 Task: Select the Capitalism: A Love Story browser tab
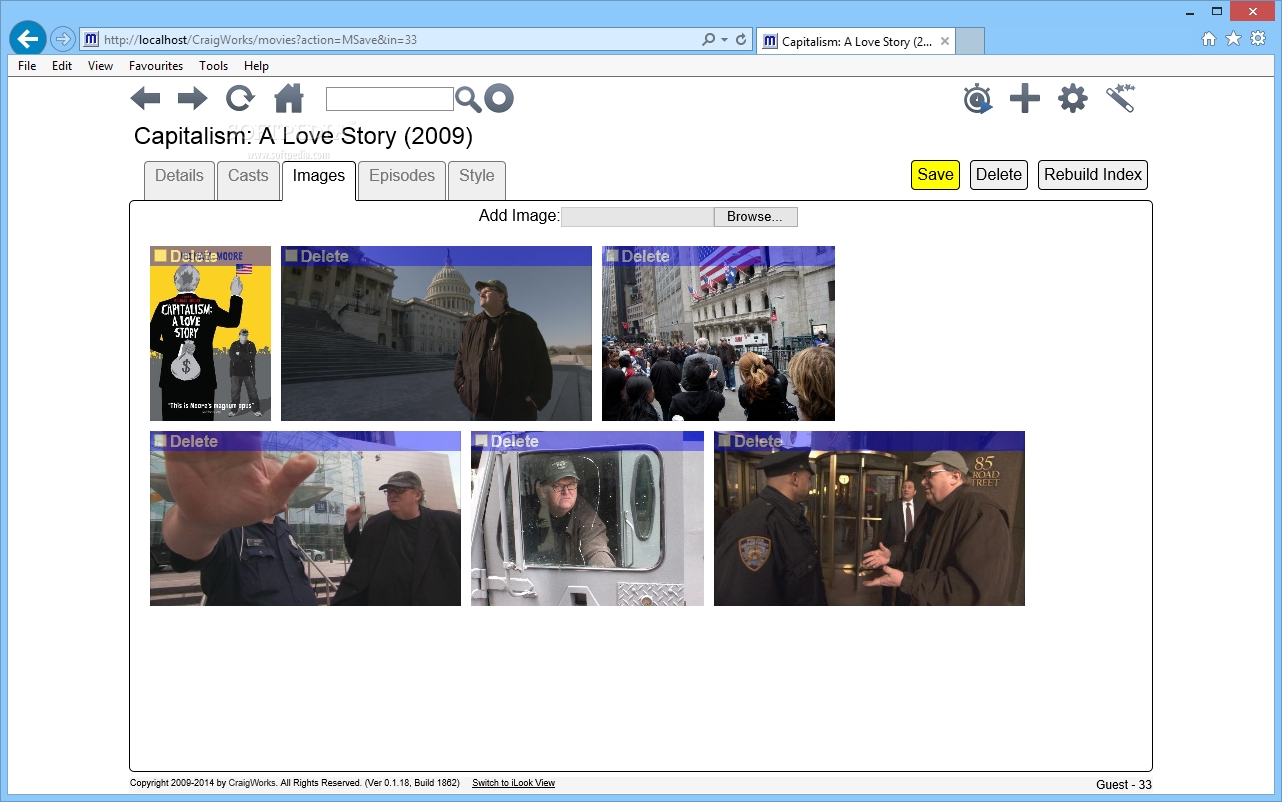coord(856,41)
